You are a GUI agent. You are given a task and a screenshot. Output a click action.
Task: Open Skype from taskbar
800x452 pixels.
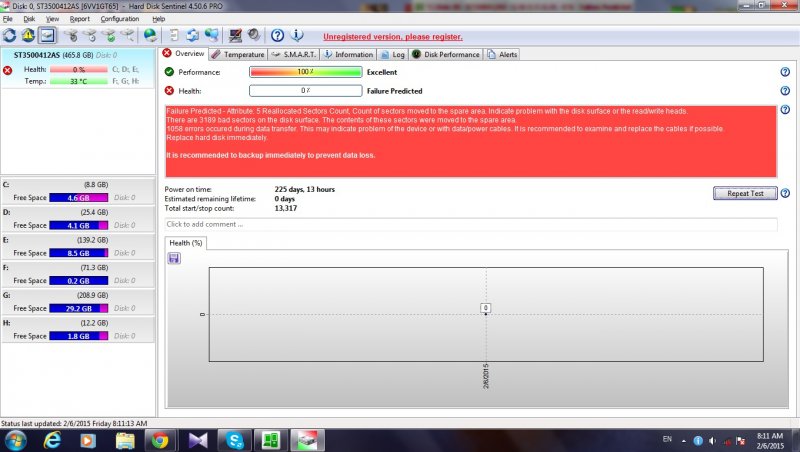click(234, 440)
